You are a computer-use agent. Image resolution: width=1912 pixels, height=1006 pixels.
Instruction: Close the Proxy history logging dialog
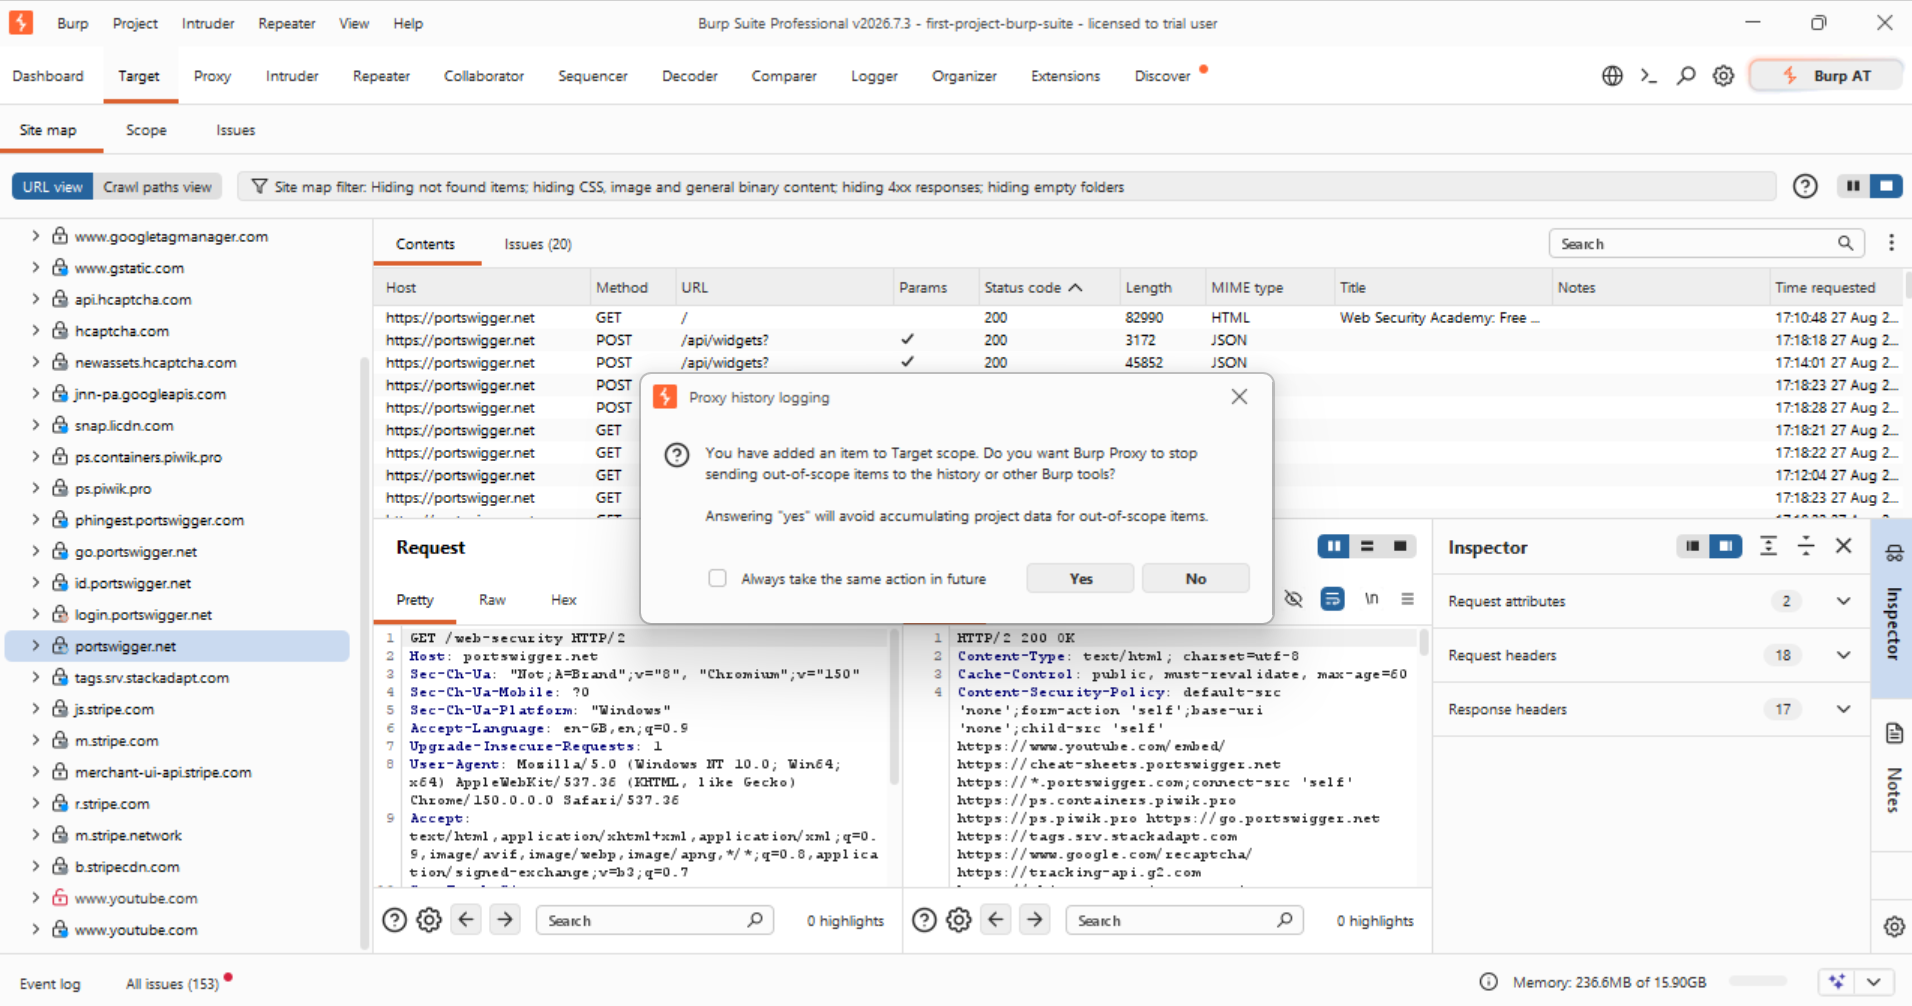coord(1239,397)
